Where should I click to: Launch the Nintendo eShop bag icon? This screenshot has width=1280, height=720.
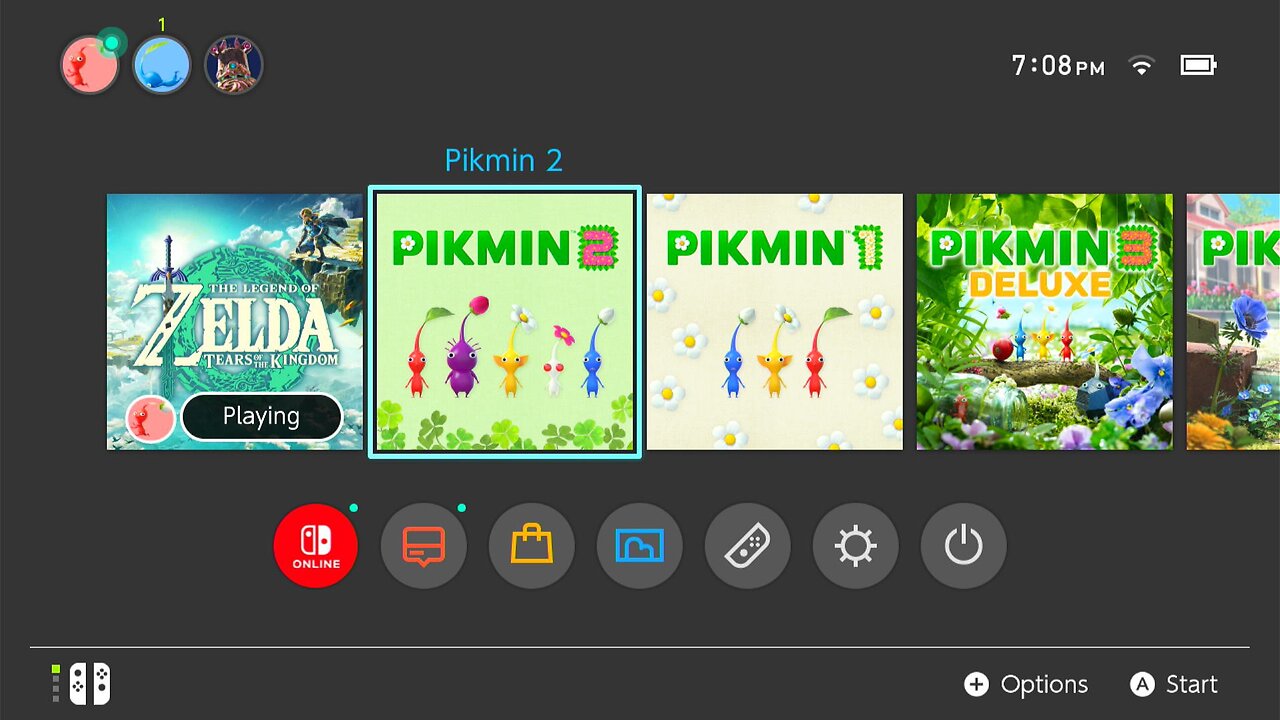tap(531, 546)
